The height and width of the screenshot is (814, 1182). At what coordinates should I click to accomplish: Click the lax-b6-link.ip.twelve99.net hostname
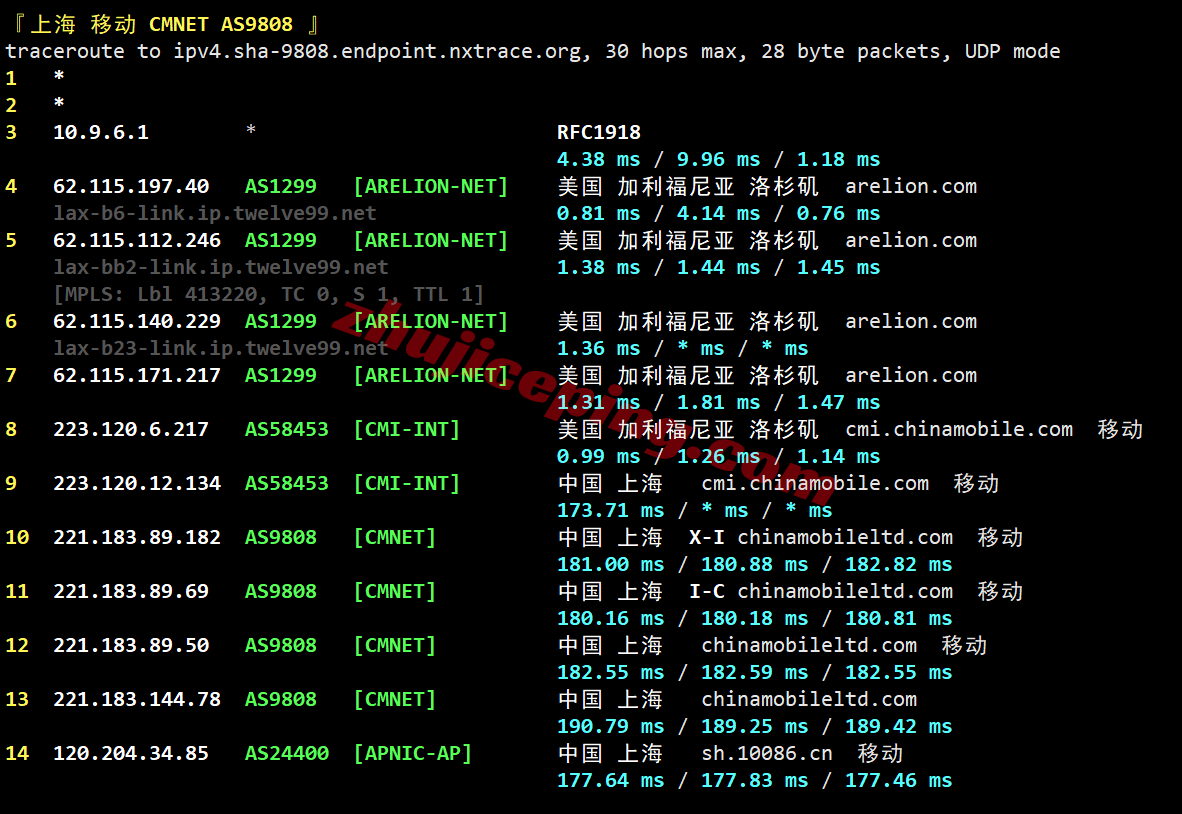215,213
